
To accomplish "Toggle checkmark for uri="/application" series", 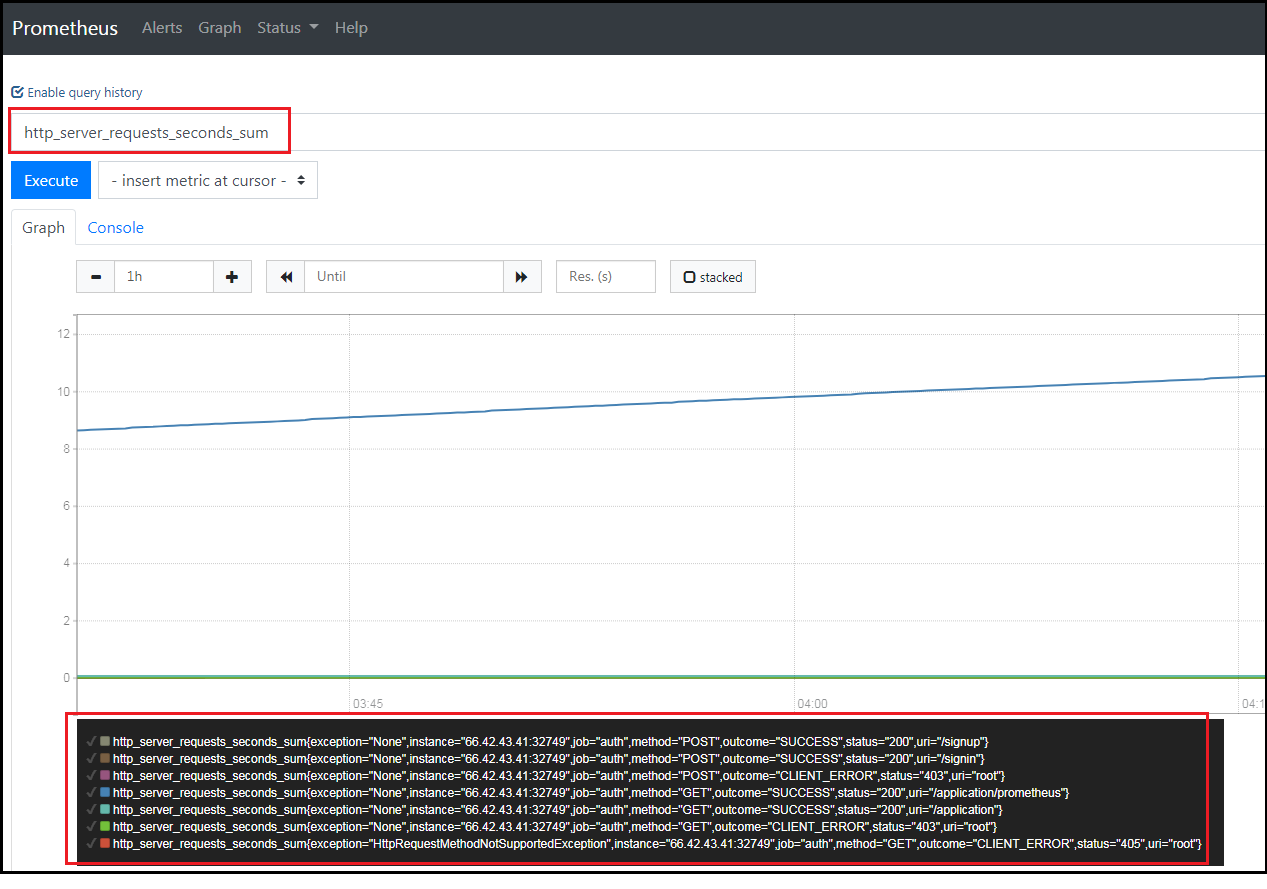I will pos(91,809).
